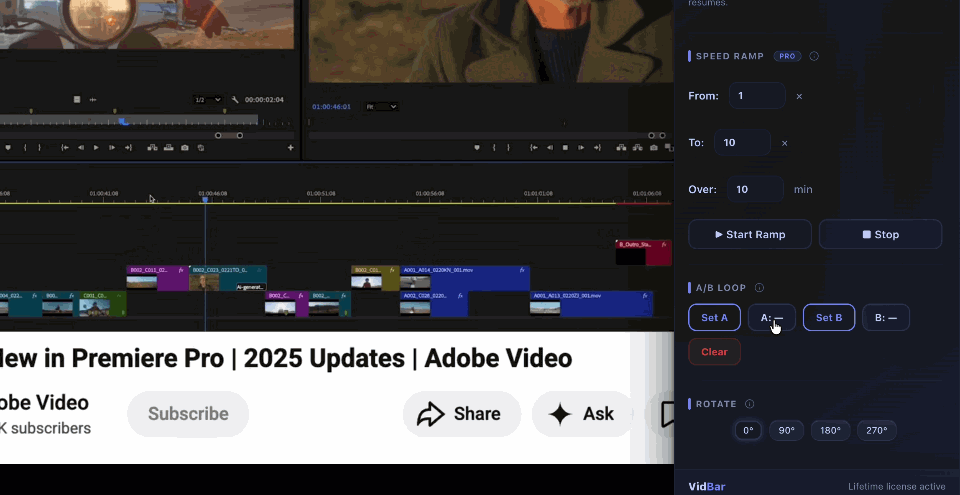Clear the A/B loop
Viewport: 960px width, 495px height.
[714, 352]
